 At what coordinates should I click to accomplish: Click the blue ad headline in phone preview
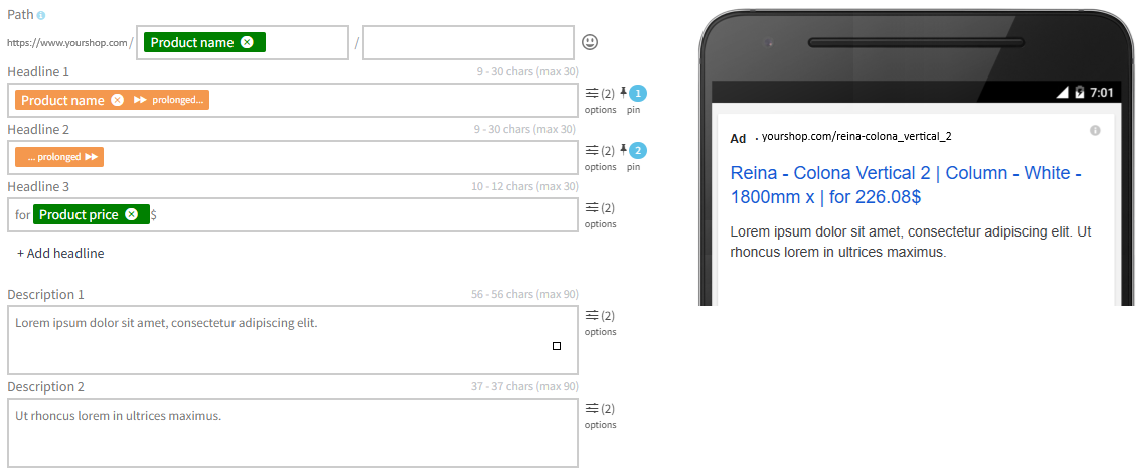pyautogui.click(x=906, y=184)
